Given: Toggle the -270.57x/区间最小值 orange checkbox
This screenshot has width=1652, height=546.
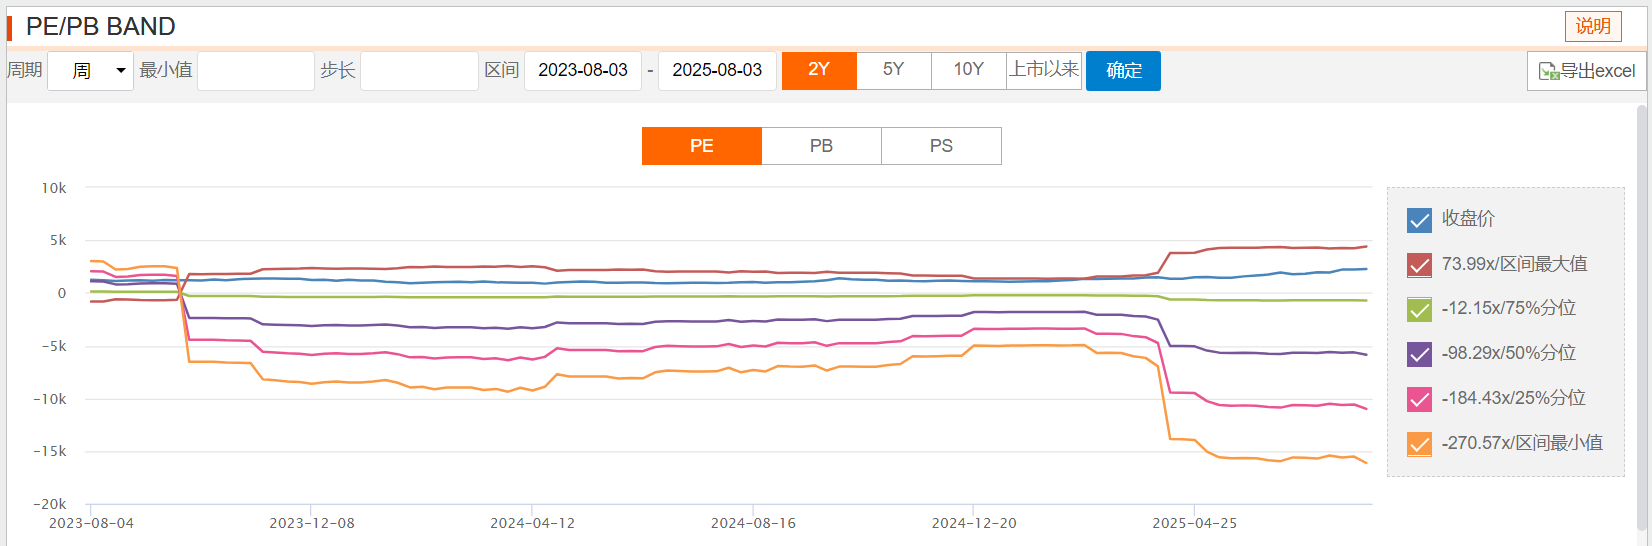Looking at the screenshot, I should click(1419, 444).
